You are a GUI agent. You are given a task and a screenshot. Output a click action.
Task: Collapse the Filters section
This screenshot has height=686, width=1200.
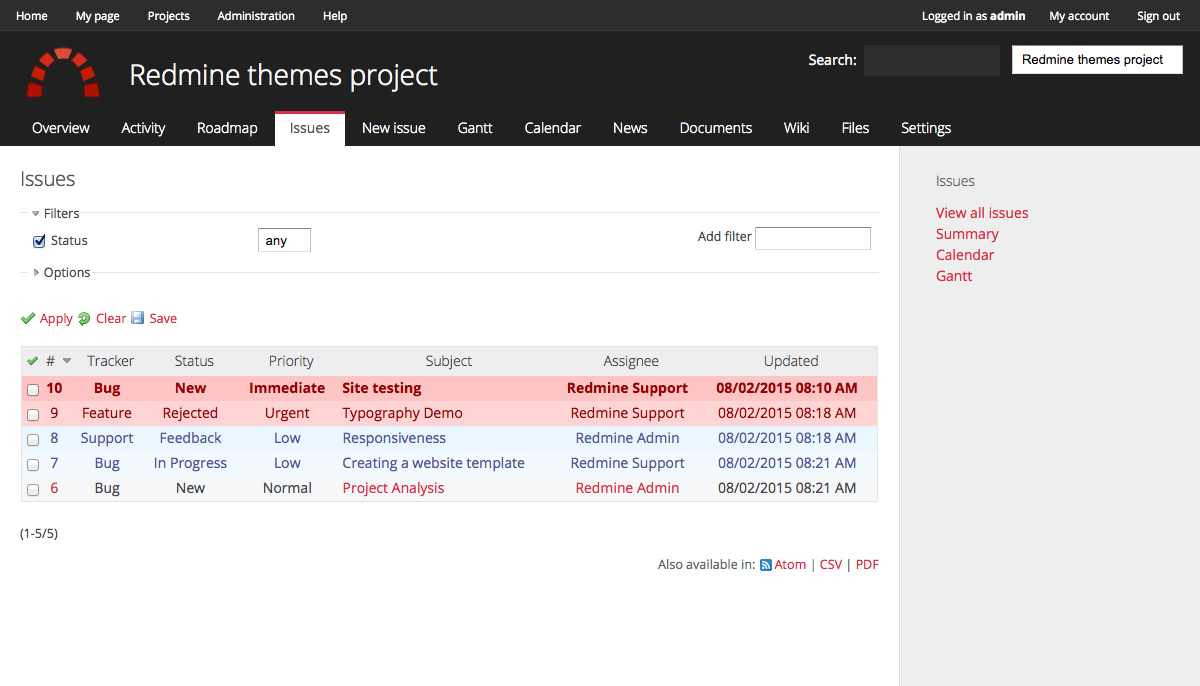pos(55,213)
